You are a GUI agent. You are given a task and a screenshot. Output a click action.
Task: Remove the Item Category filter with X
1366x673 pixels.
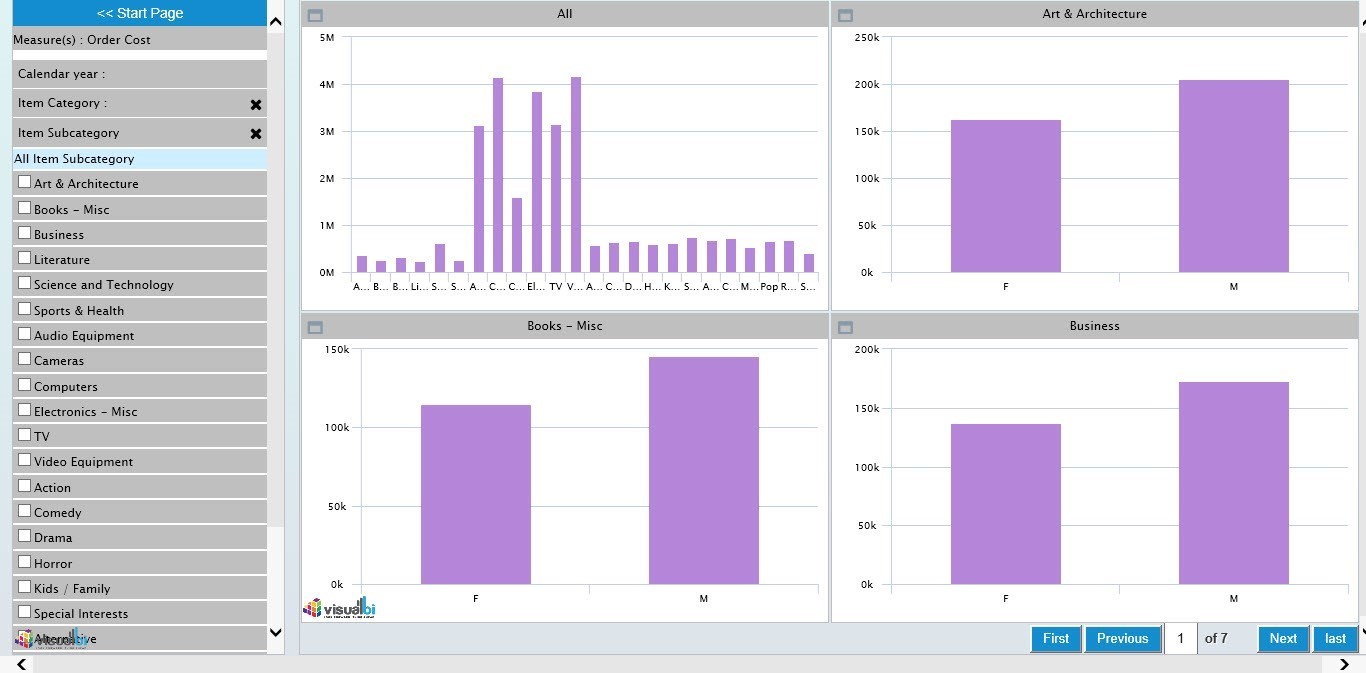point(256,104)
